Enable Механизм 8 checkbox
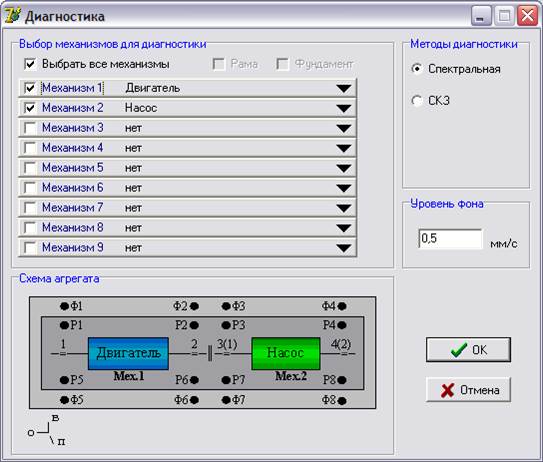 pos(30,228)
